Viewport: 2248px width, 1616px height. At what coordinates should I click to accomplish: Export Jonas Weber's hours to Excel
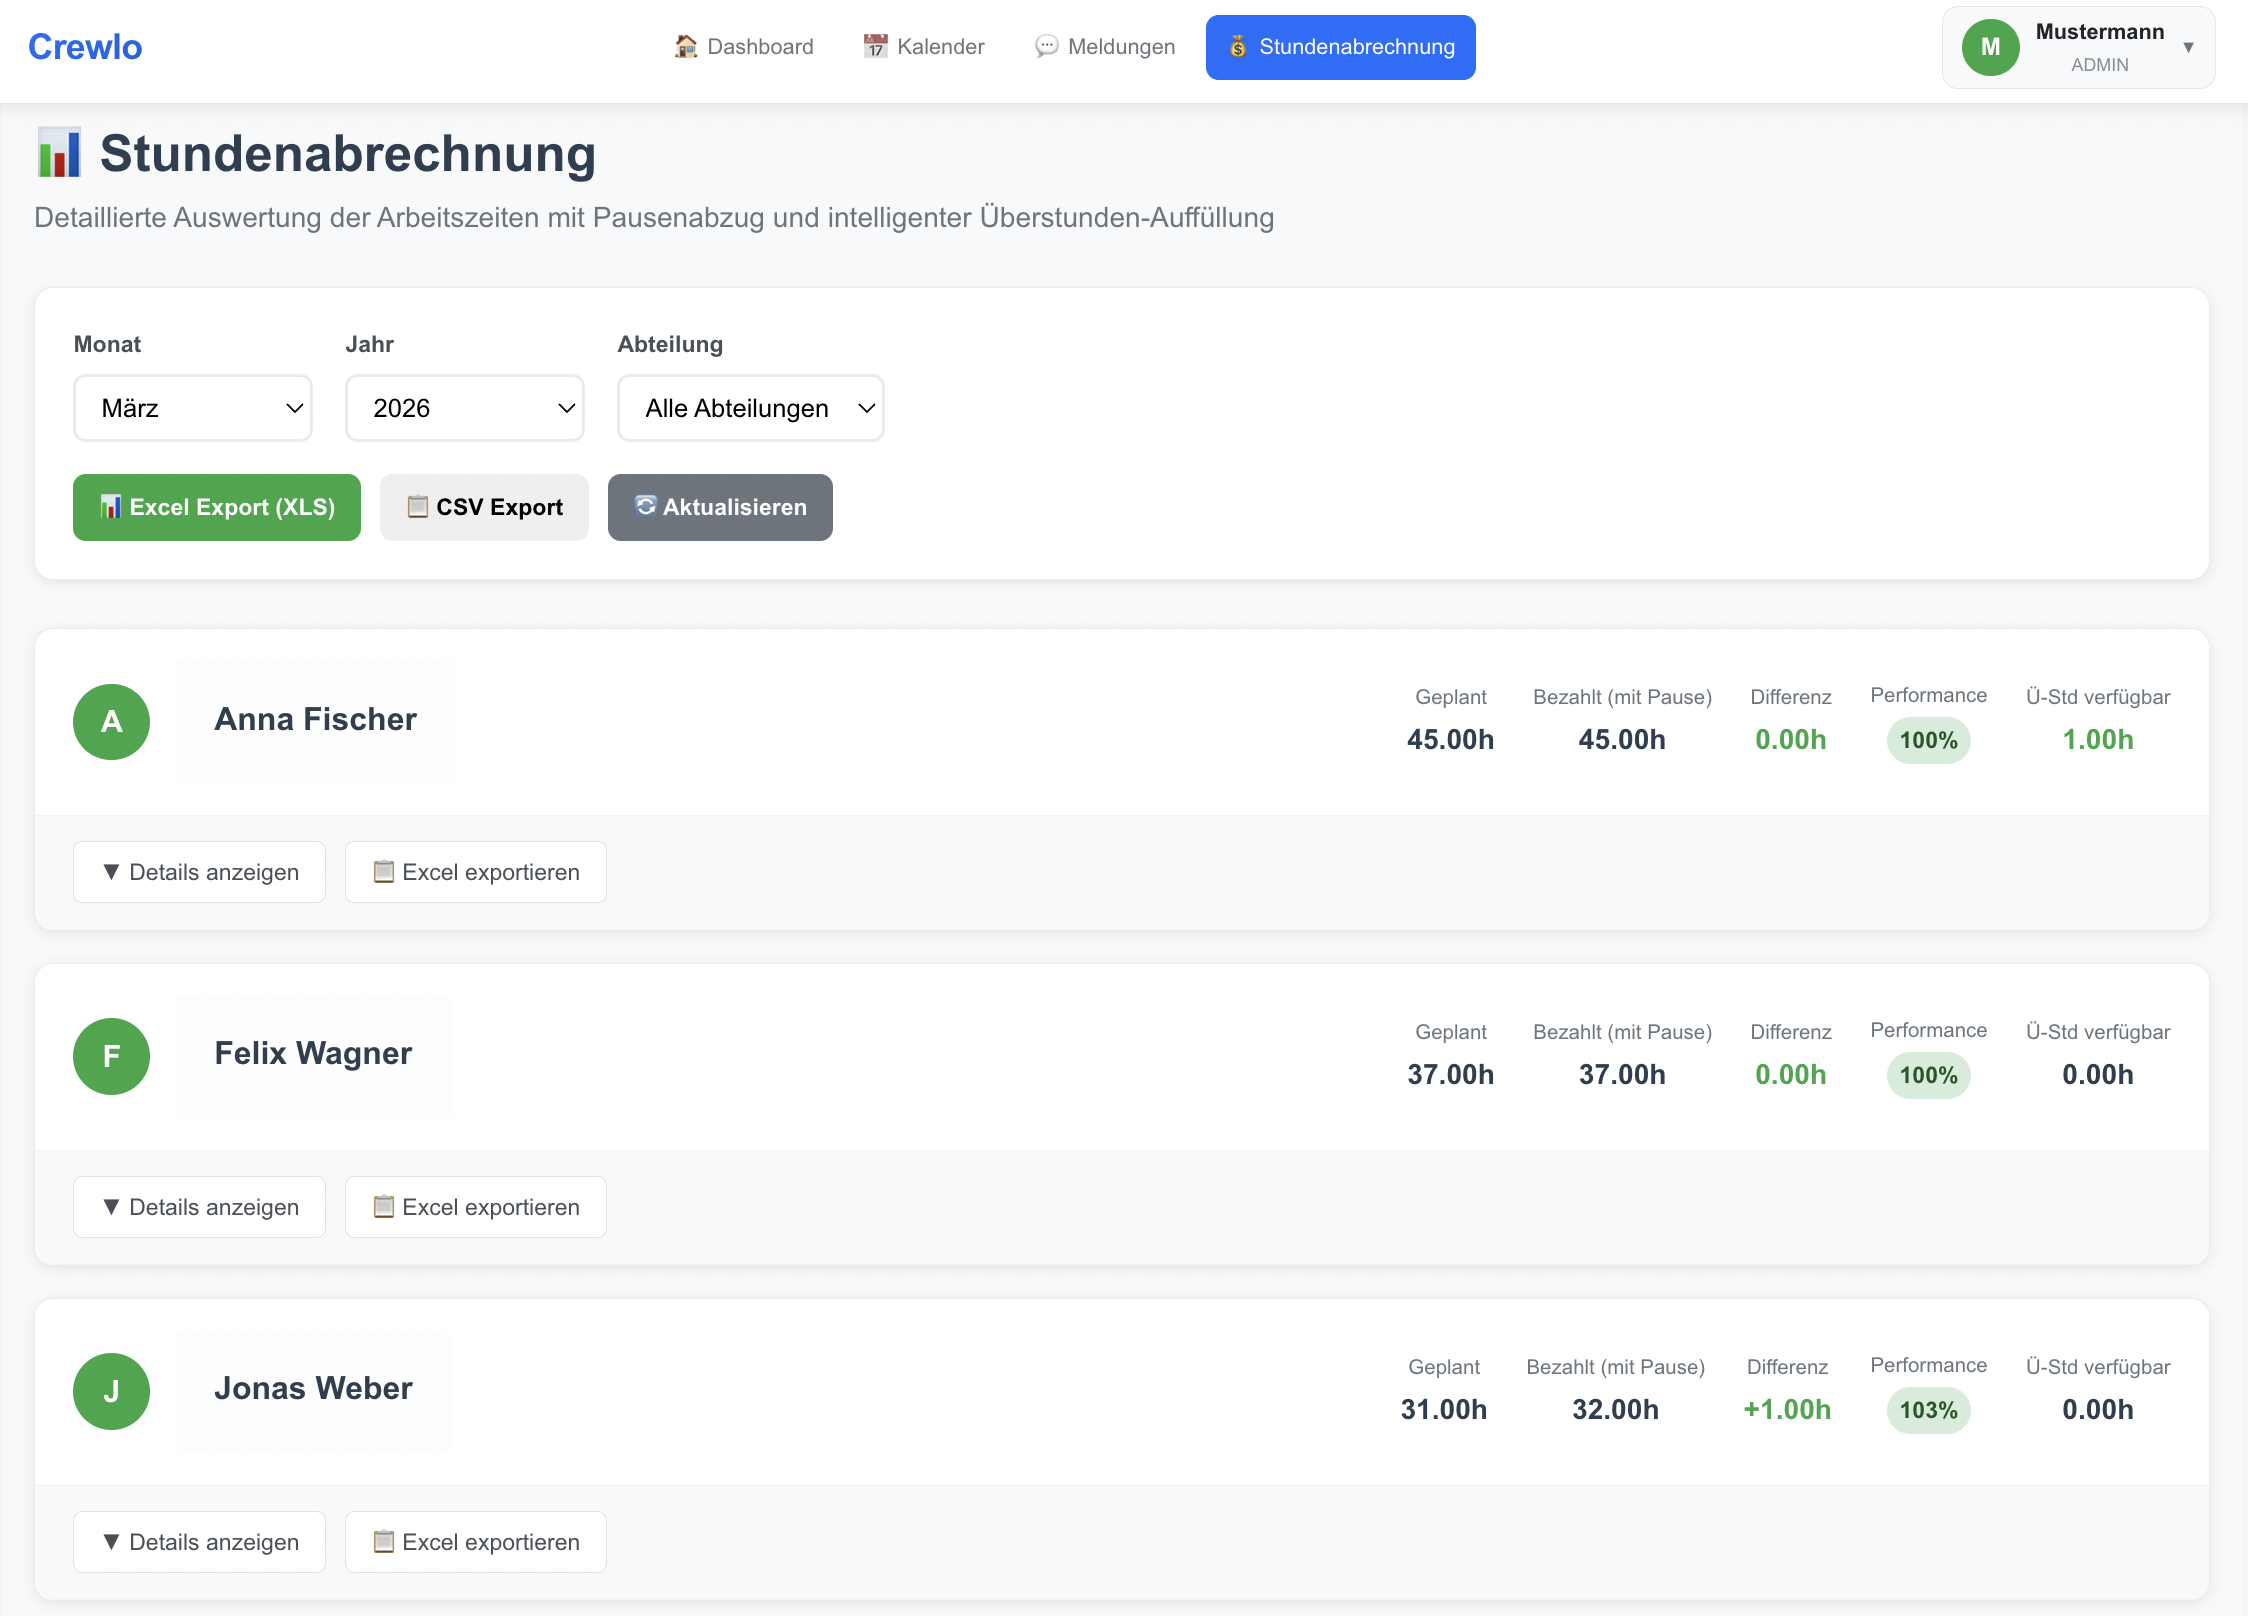[476, 1542]
